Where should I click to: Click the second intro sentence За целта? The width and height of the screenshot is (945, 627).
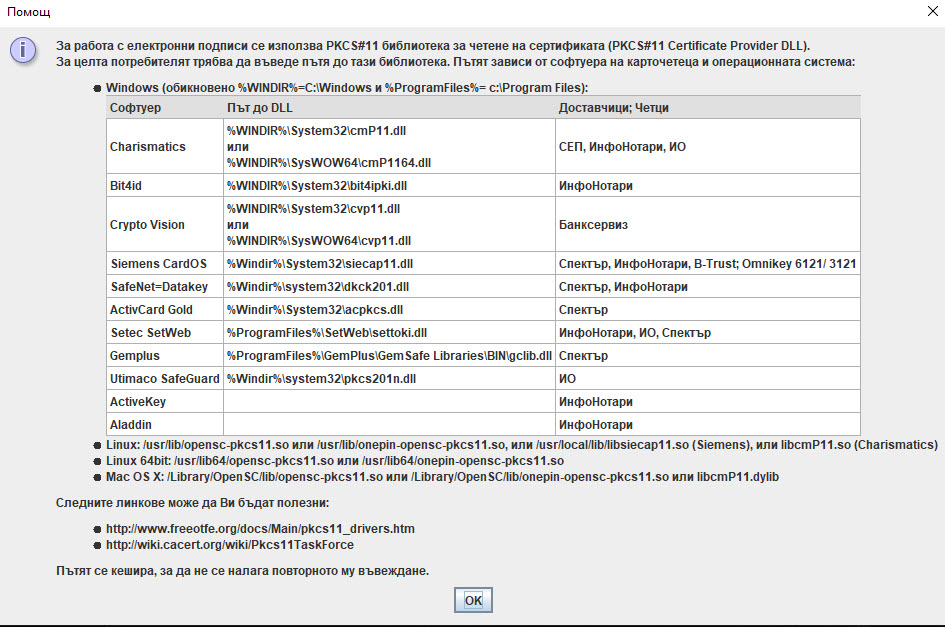point(456,61)
